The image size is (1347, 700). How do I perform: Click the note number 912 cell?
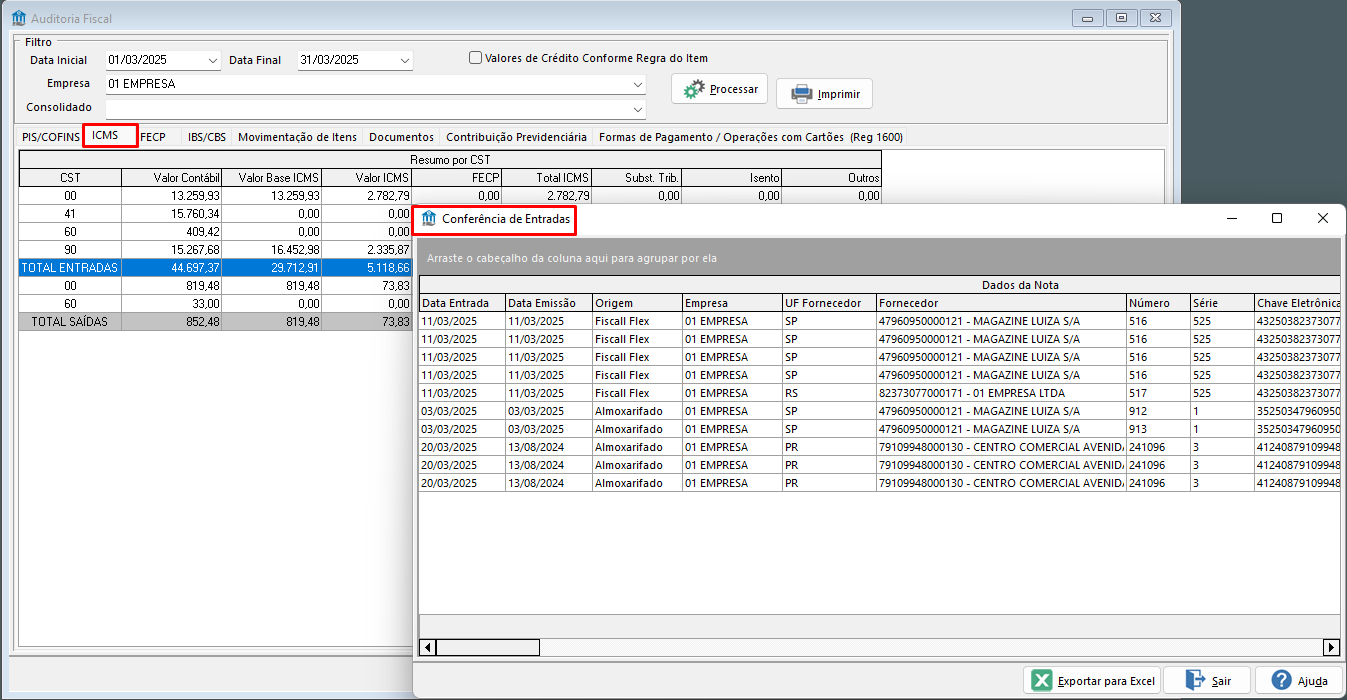pyautogui.click(x=1158, y=411)
